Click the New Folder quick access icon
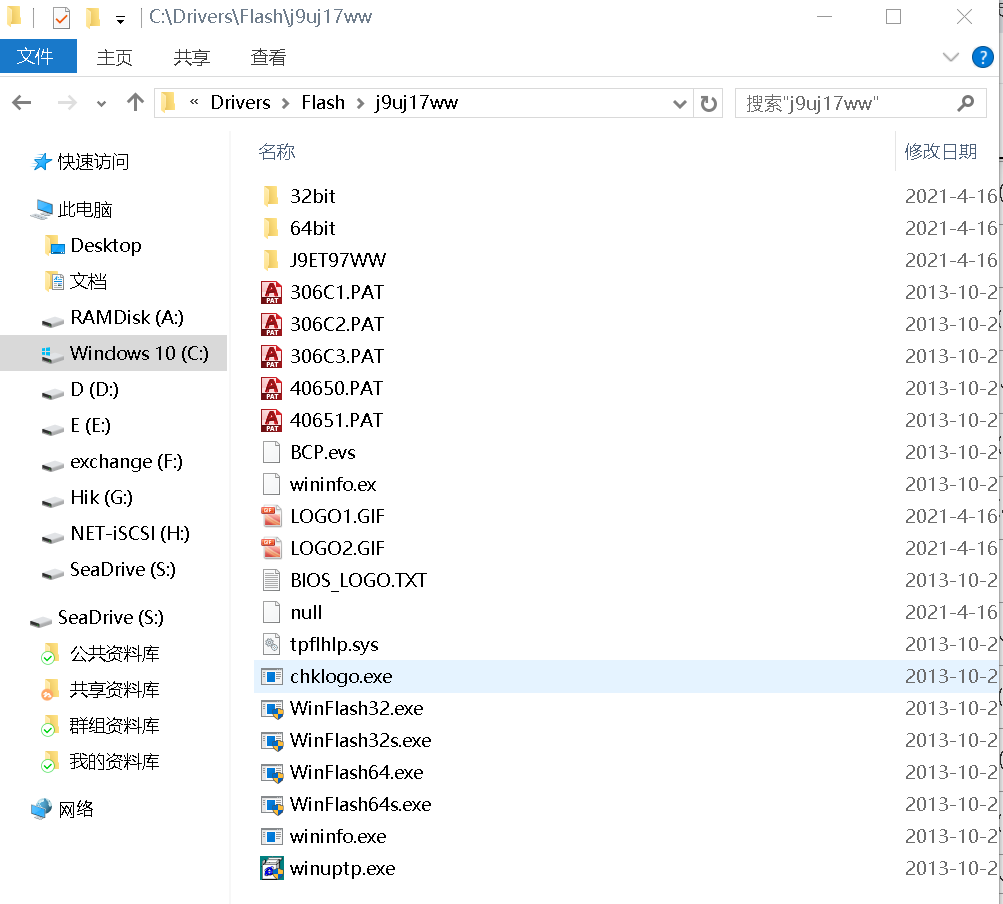The image size is (1003, 904). pos(93,17)
